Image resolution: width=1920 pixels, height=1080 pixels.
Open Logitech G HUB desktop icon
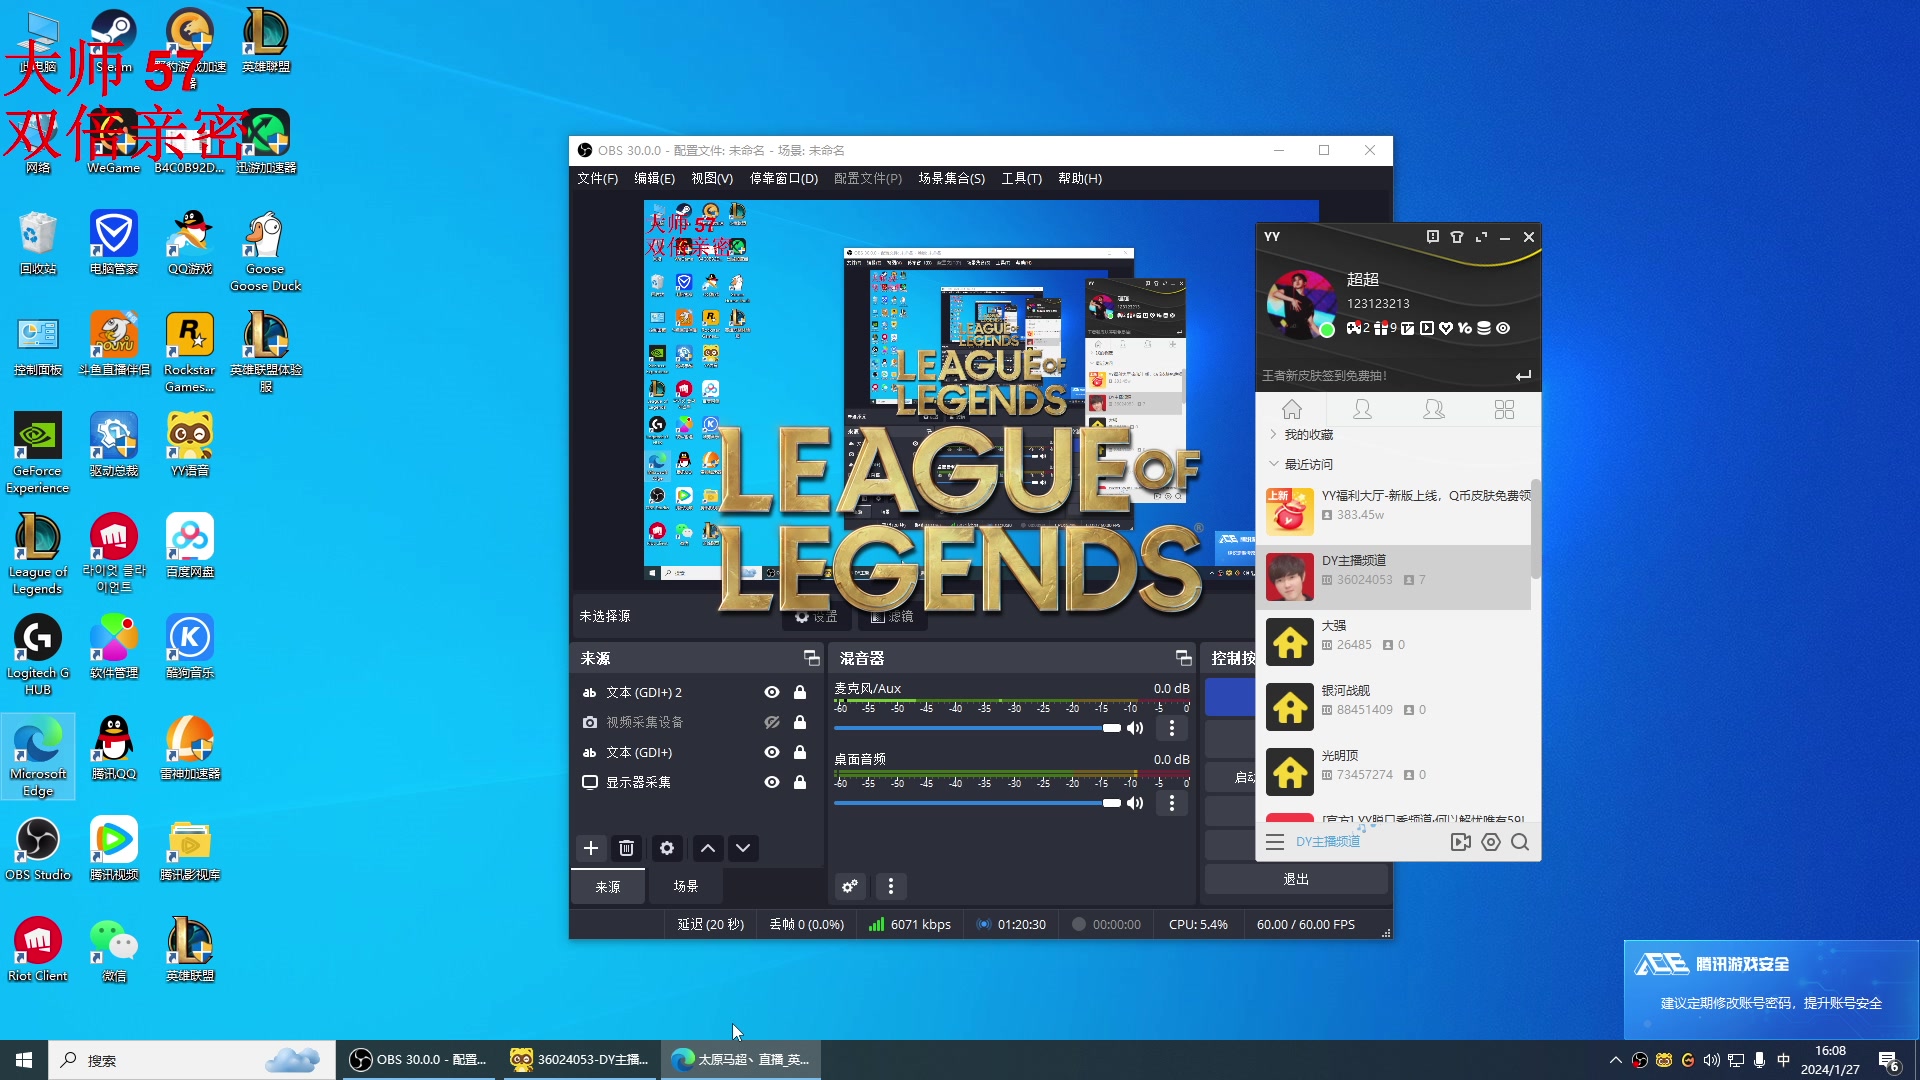pos(37,655)
